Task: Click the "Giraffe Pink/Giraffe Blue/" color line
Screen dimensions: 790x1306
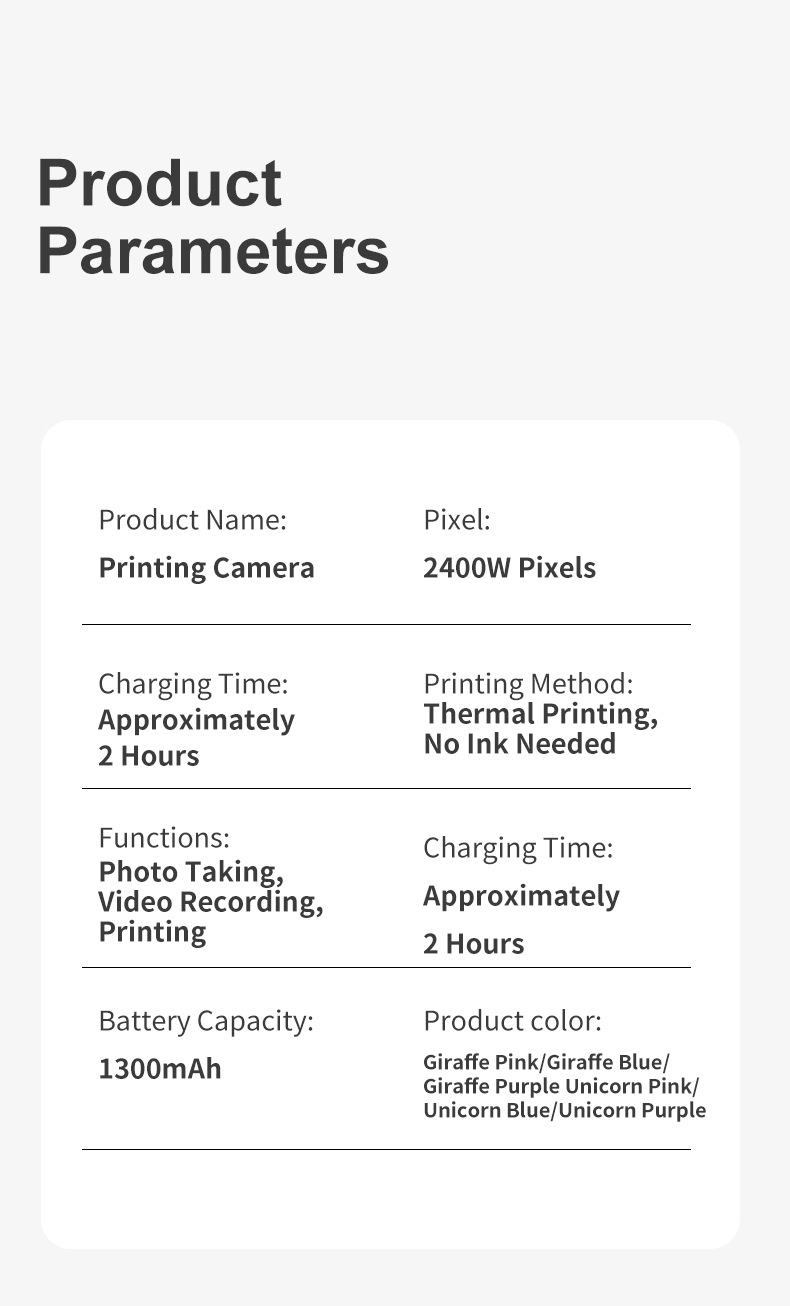Action: pos(546,1062)
